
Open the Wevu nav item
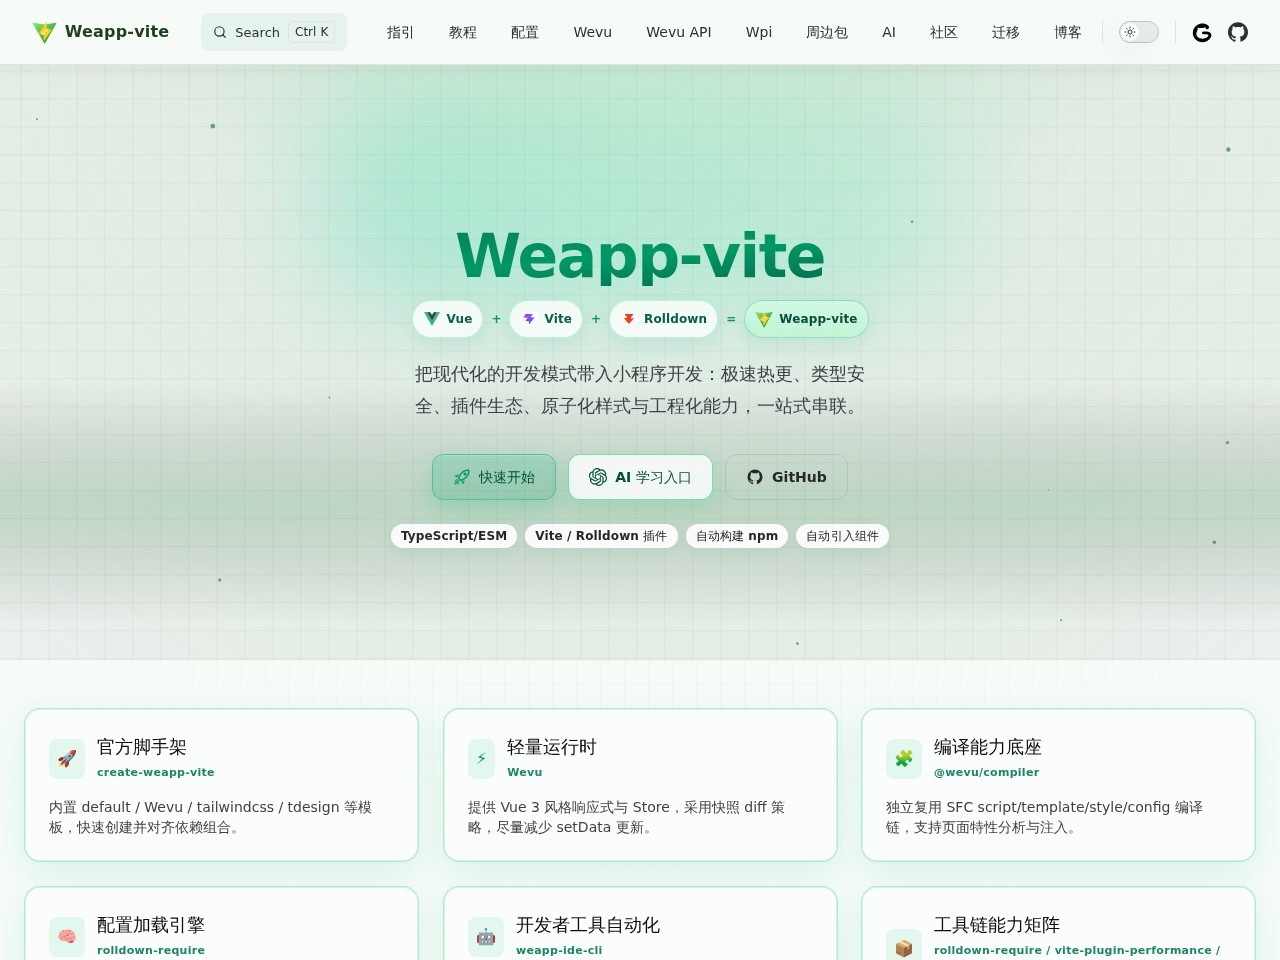[x=592, y=32]
